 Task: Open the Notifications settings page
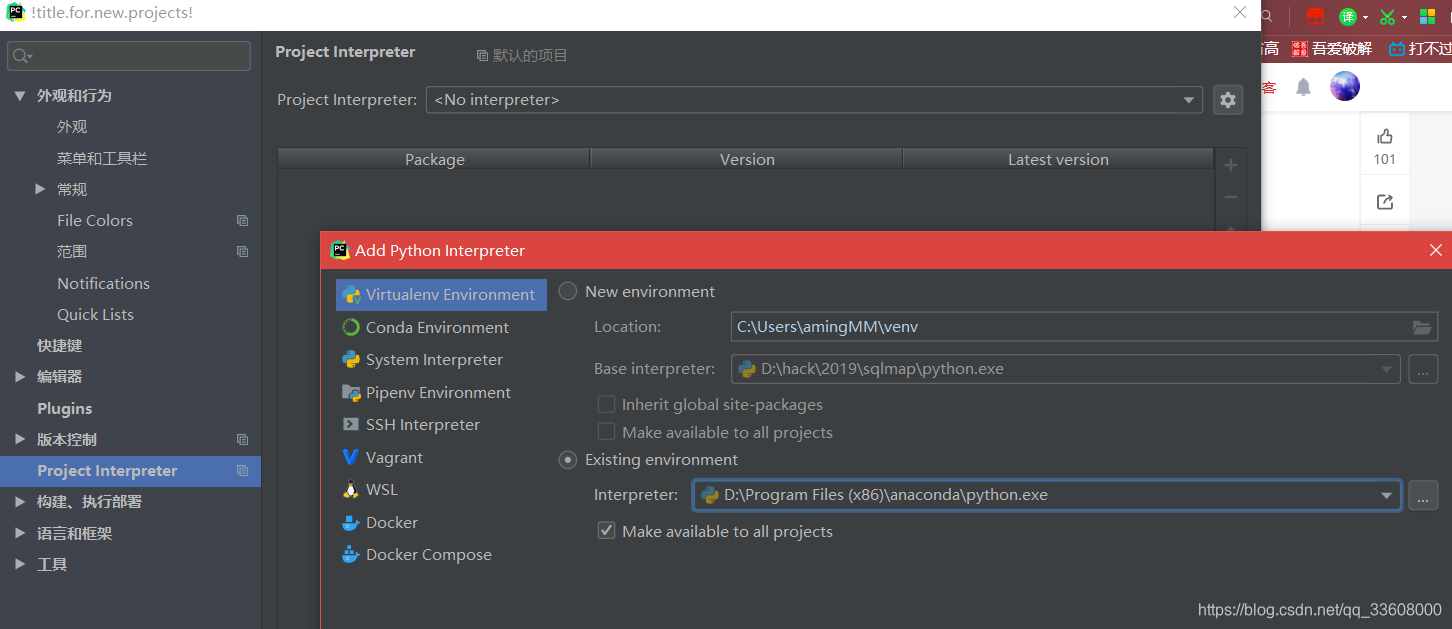point(103,283)
